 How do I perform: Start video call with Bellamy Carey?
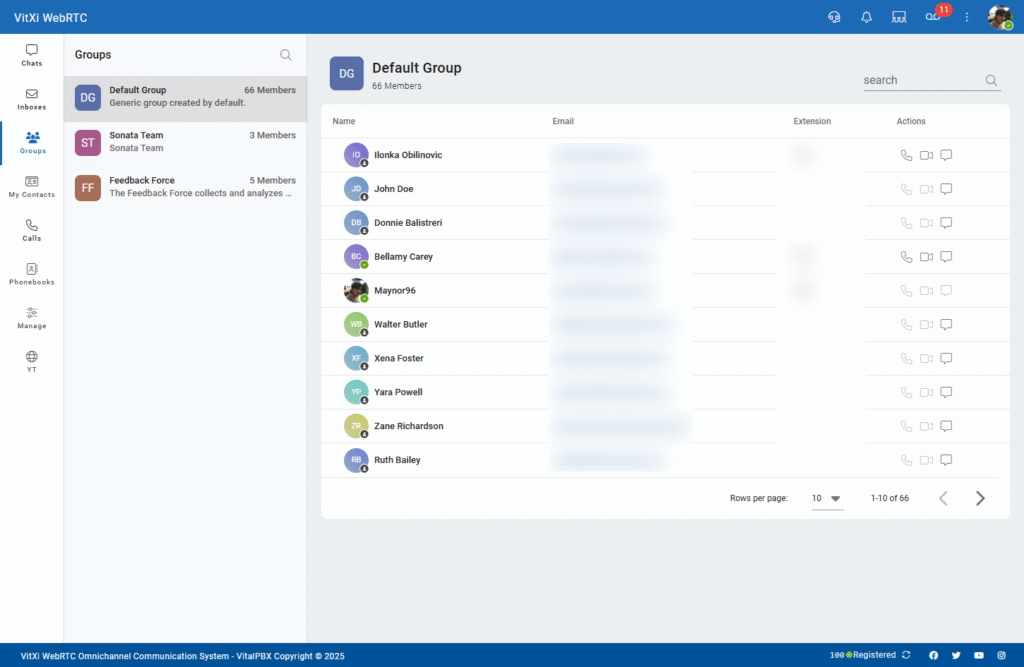click(926, 257)
